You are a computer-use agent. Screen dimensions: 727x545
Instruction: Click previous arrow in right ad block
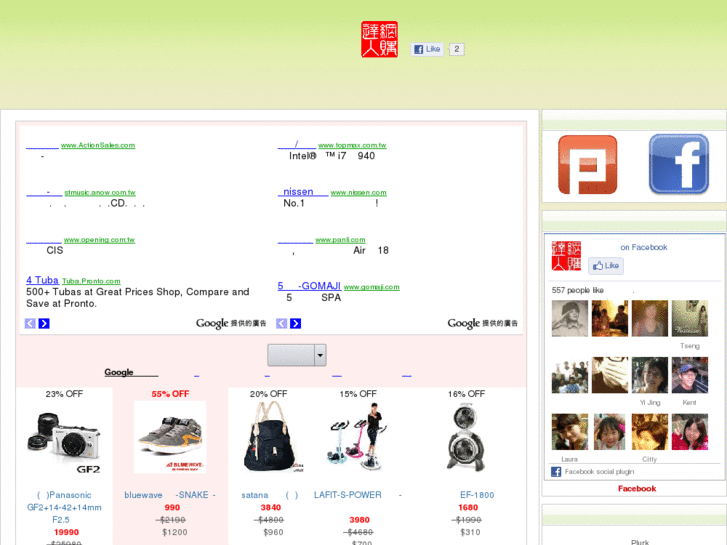click(x=281, y=323)
